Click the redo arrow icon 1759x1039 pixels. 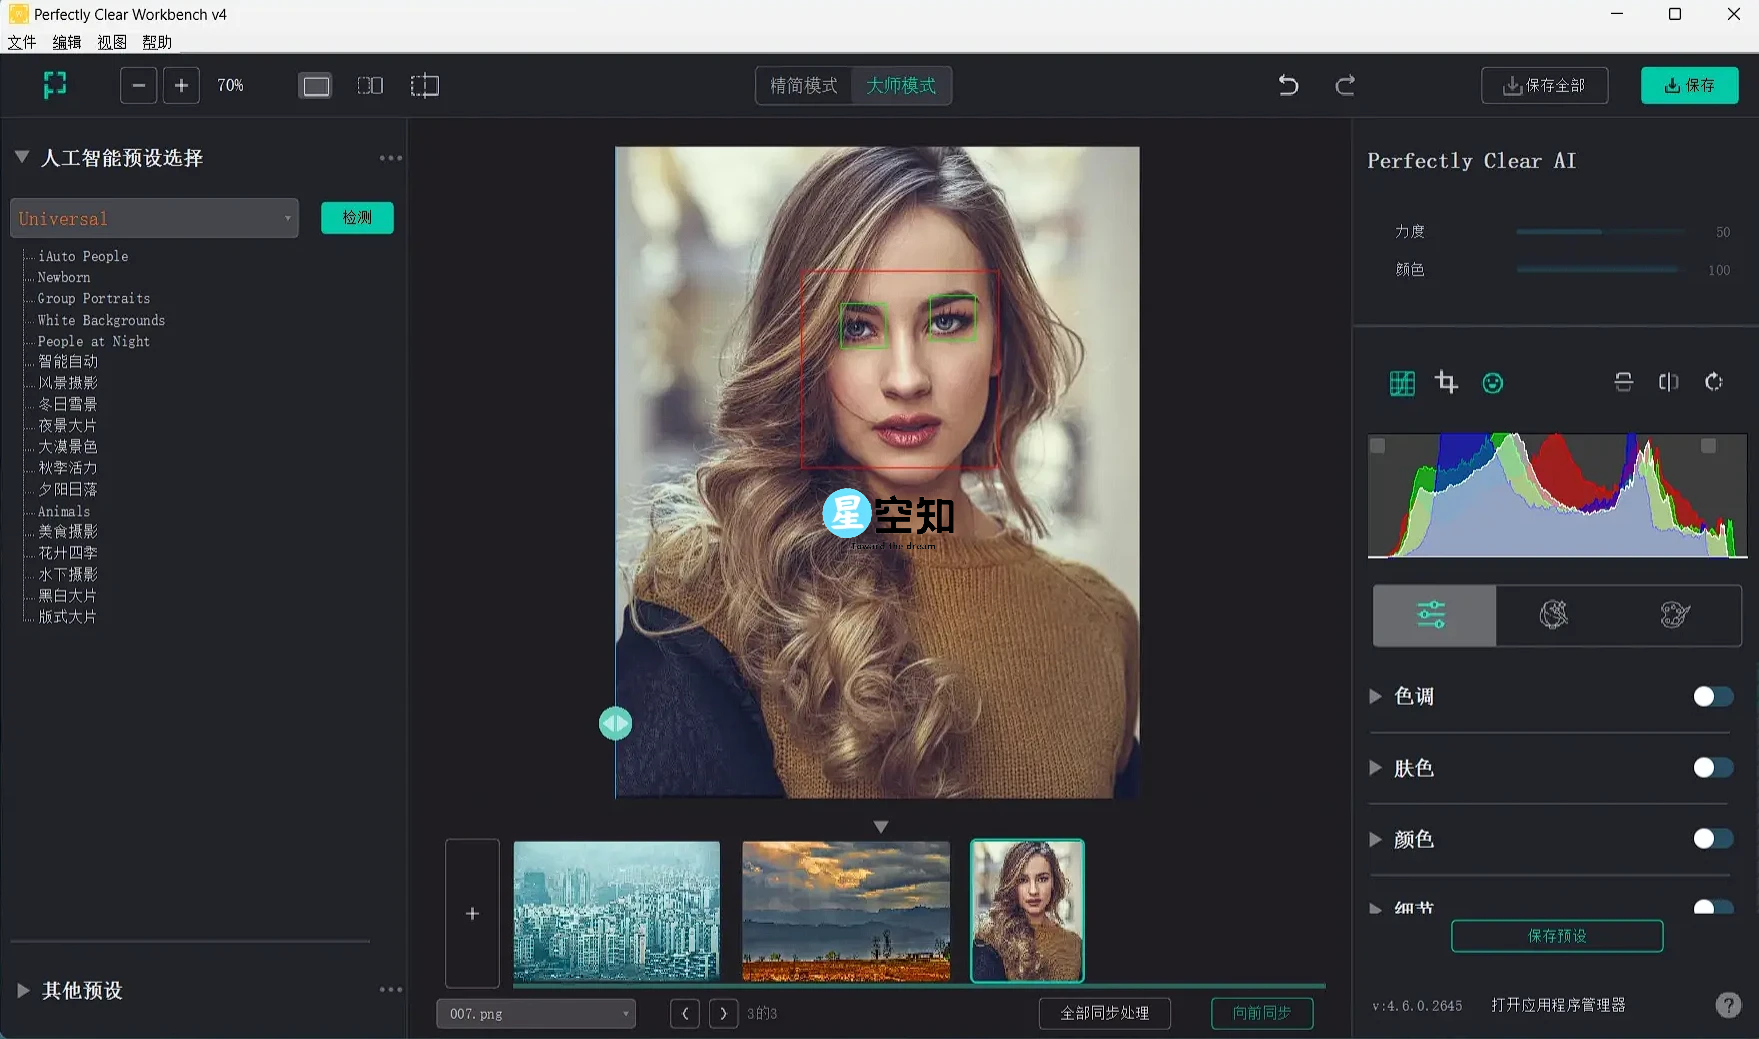tap(1345, 86)
